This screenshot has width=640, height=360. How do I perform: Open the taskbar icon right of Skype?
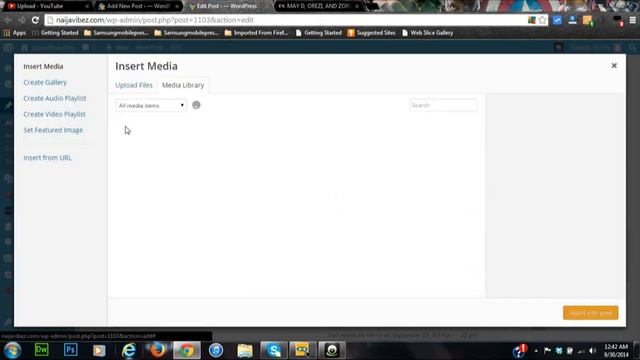pos(302,350)
